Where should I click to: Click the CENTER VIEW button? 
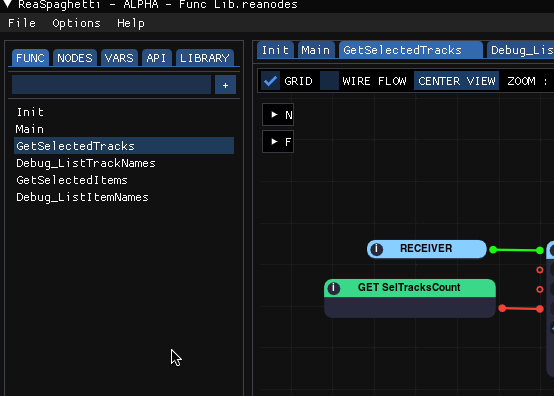click(456, 81)
